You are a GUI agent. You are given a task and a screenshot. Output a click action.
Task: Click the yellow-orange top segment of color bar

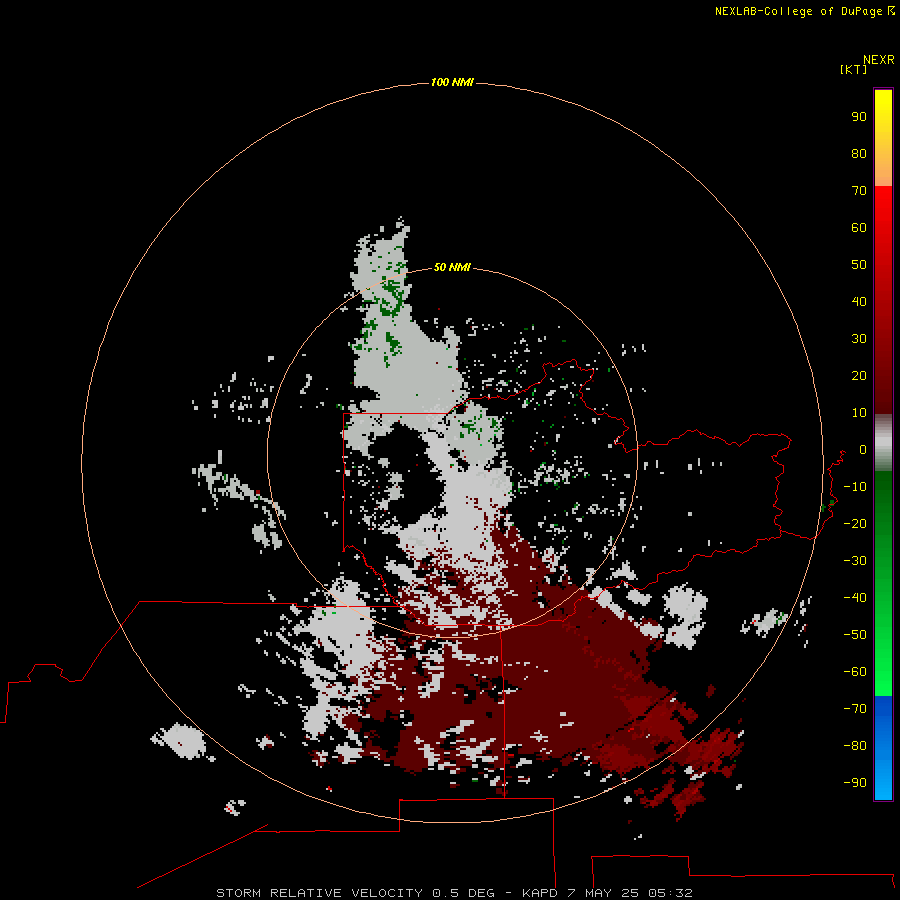(883, 138)
